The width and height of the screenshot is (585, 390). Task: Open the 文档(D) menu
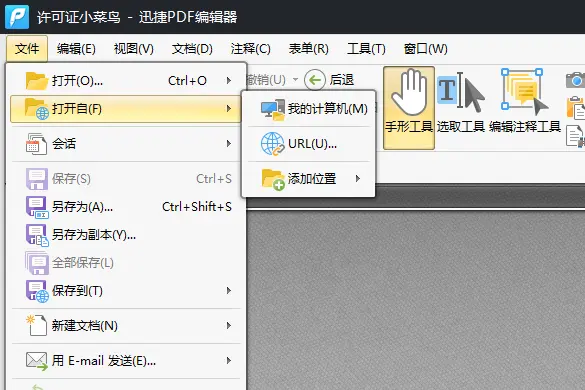pos(192,49)
